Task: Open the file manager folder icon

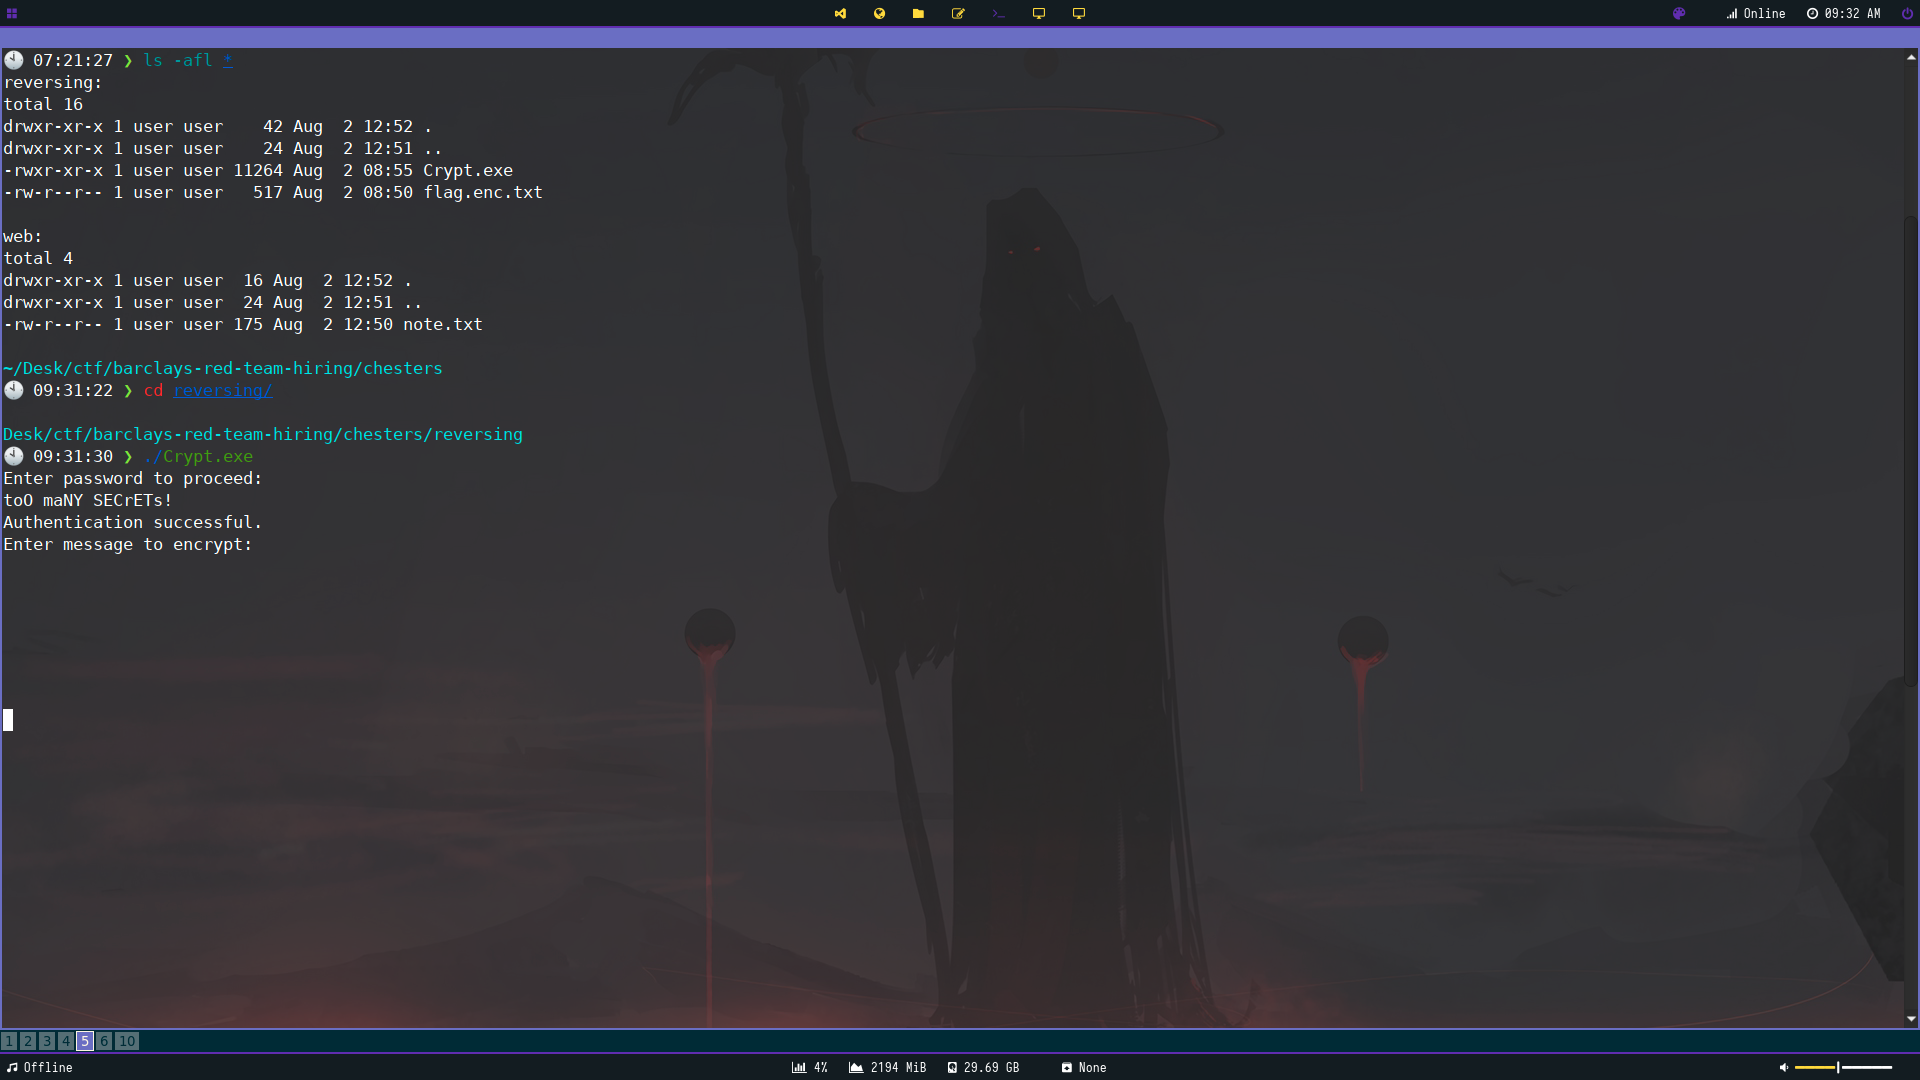Action: pos(918,14)
